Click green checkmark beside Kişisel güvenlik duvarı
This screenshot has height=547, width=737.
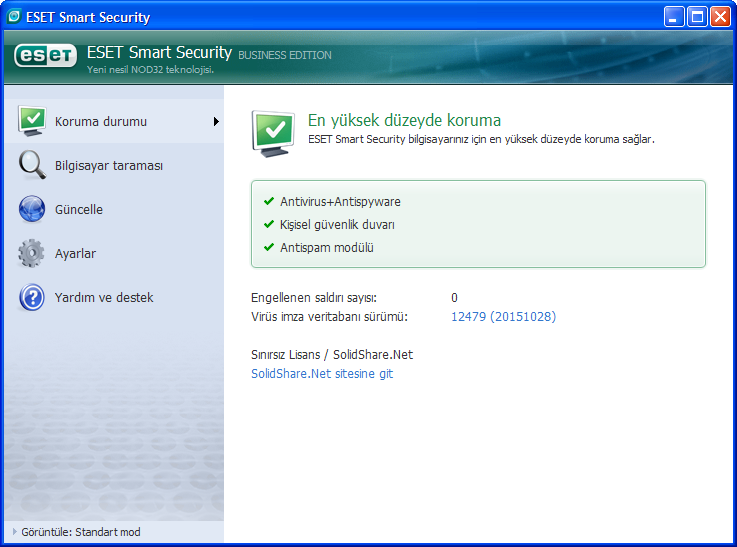[x=269, y=224]
